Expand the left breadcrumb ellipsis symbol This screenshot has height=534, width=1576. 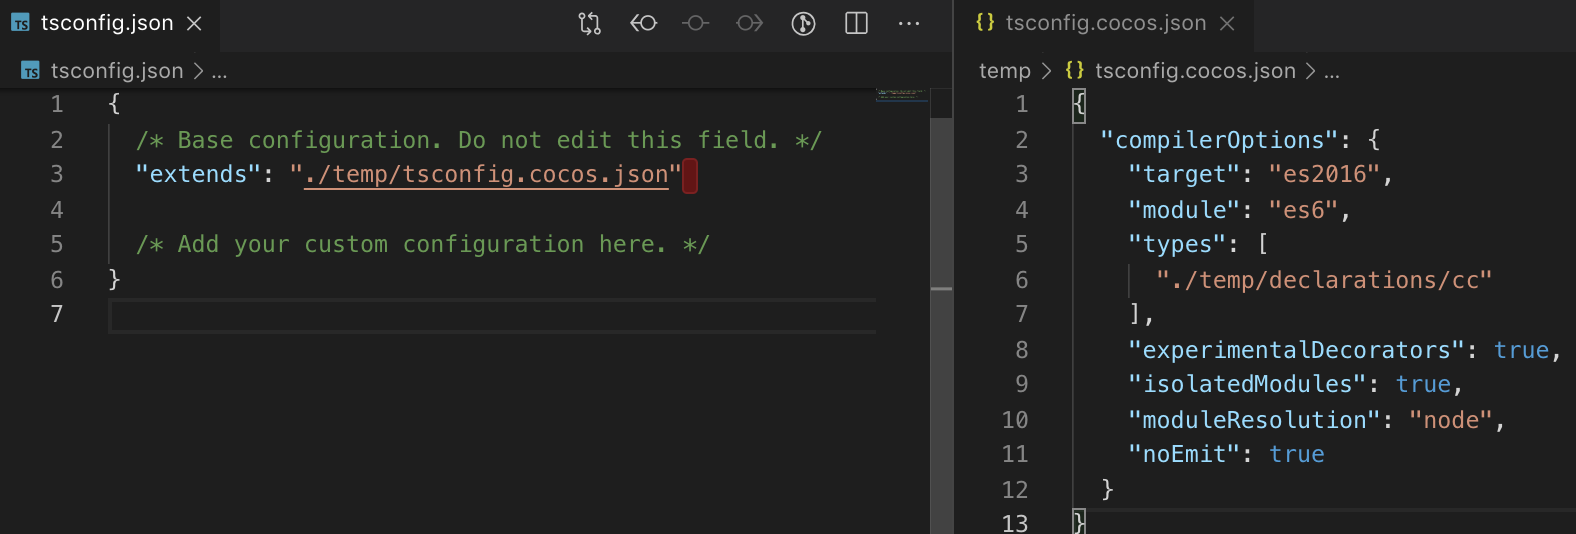(x=220, y=71)
